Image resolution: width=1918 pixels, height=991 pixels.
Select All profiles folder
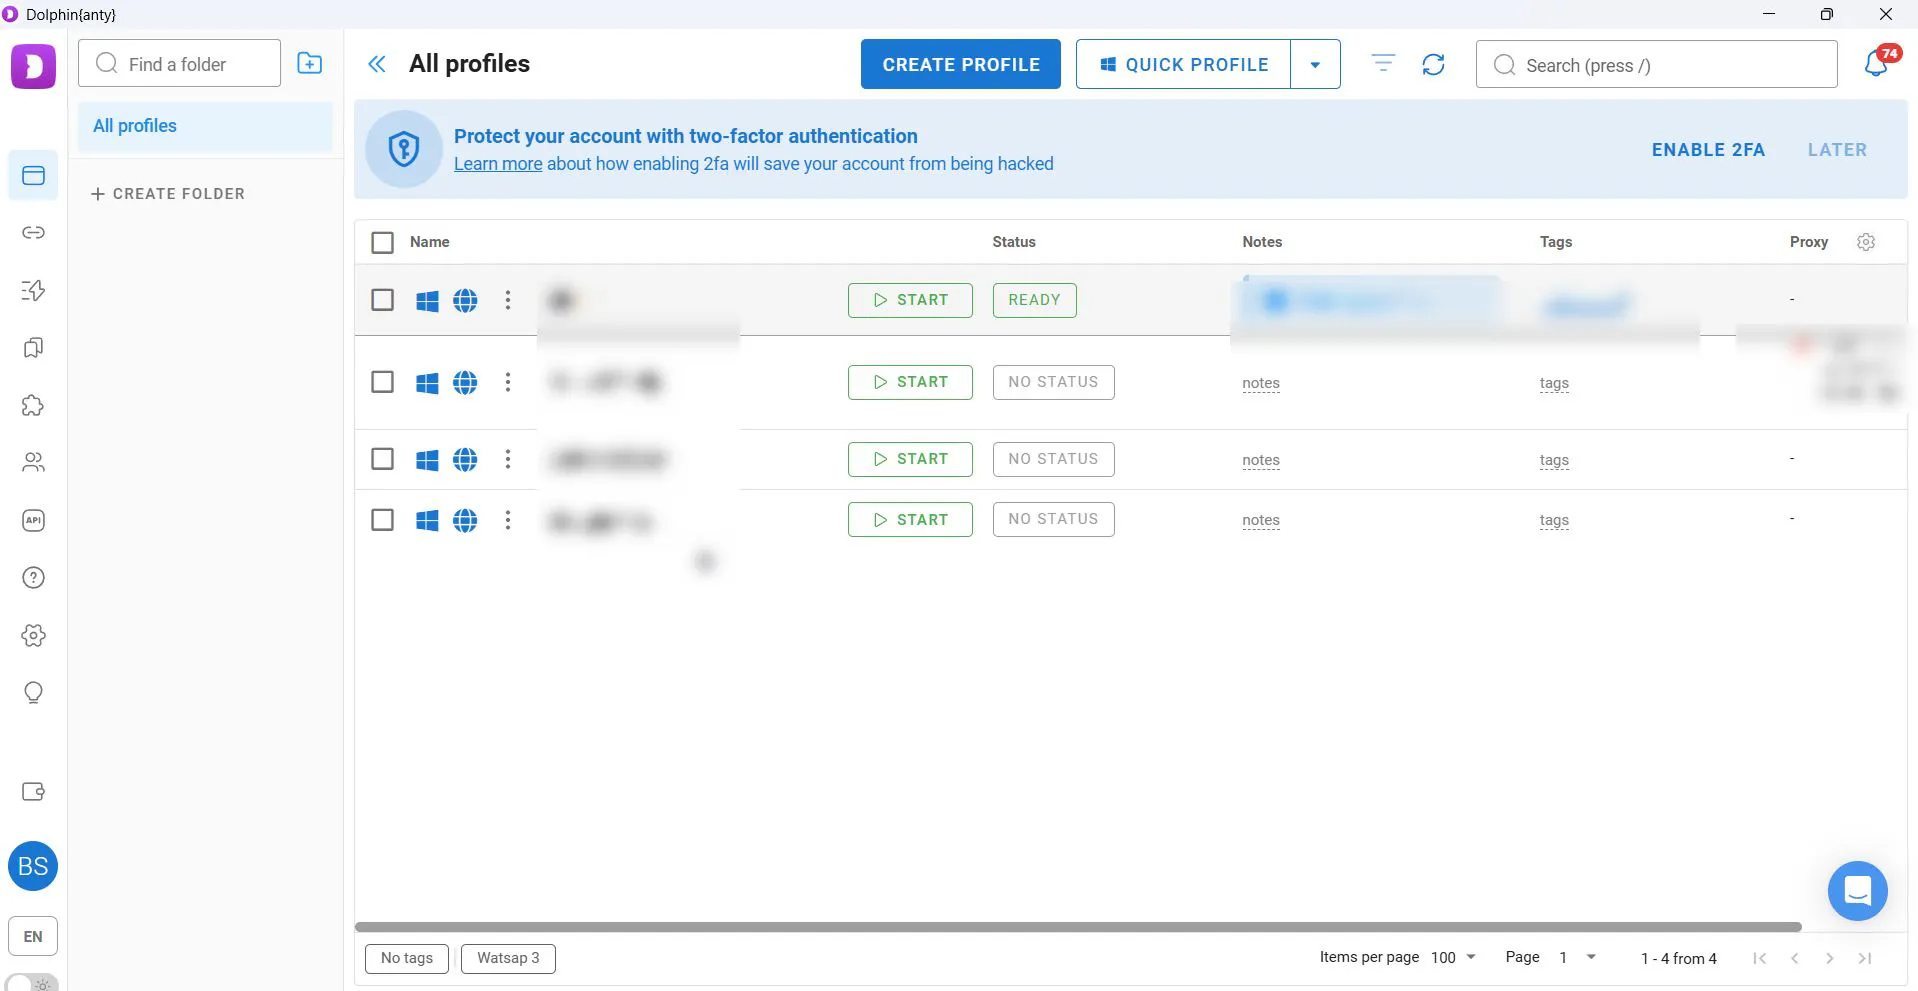click(x=205, y=126)
